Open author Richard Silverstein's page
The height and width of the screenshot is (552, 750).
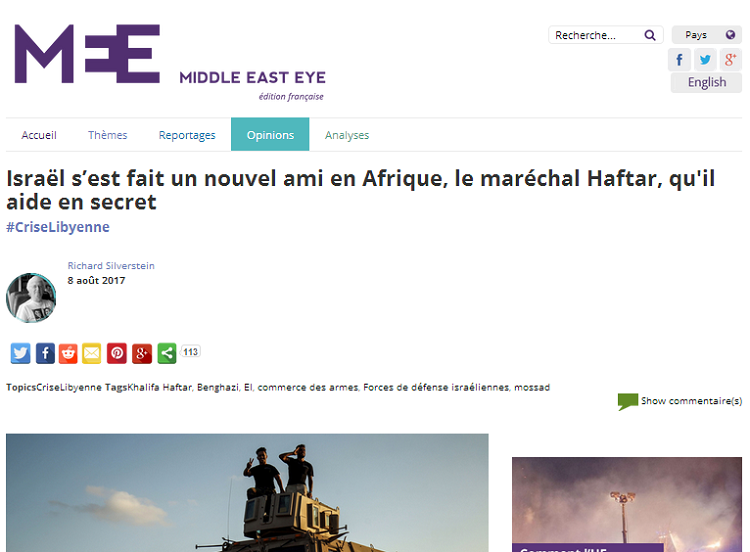coord(111,266)
